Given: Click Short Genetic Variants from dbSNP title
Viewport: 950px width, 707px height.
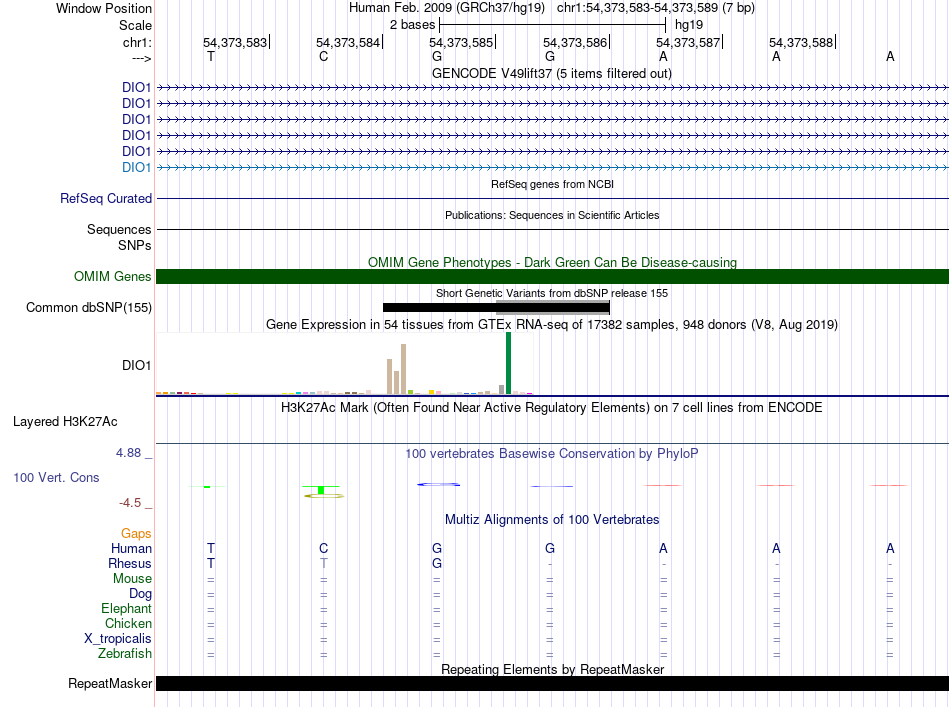Looking at the screenshot, I should pos(552,293).
